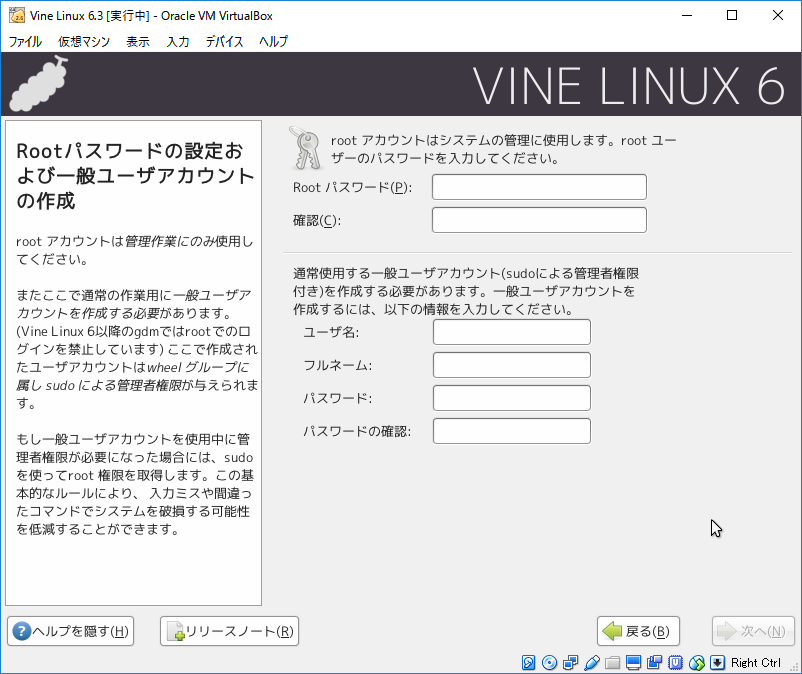Click the mouse integration globe status icon
The height and width of the screenshot is (674, 802).
coord(696,662)
